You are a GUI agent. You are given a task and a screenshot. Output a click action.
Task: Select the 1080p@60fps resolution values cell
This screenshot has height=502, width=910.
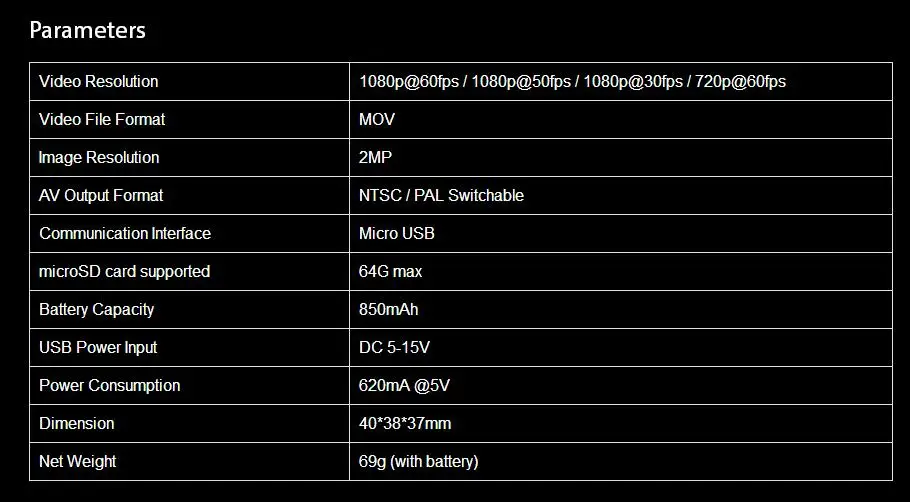(x=572, y=81)
